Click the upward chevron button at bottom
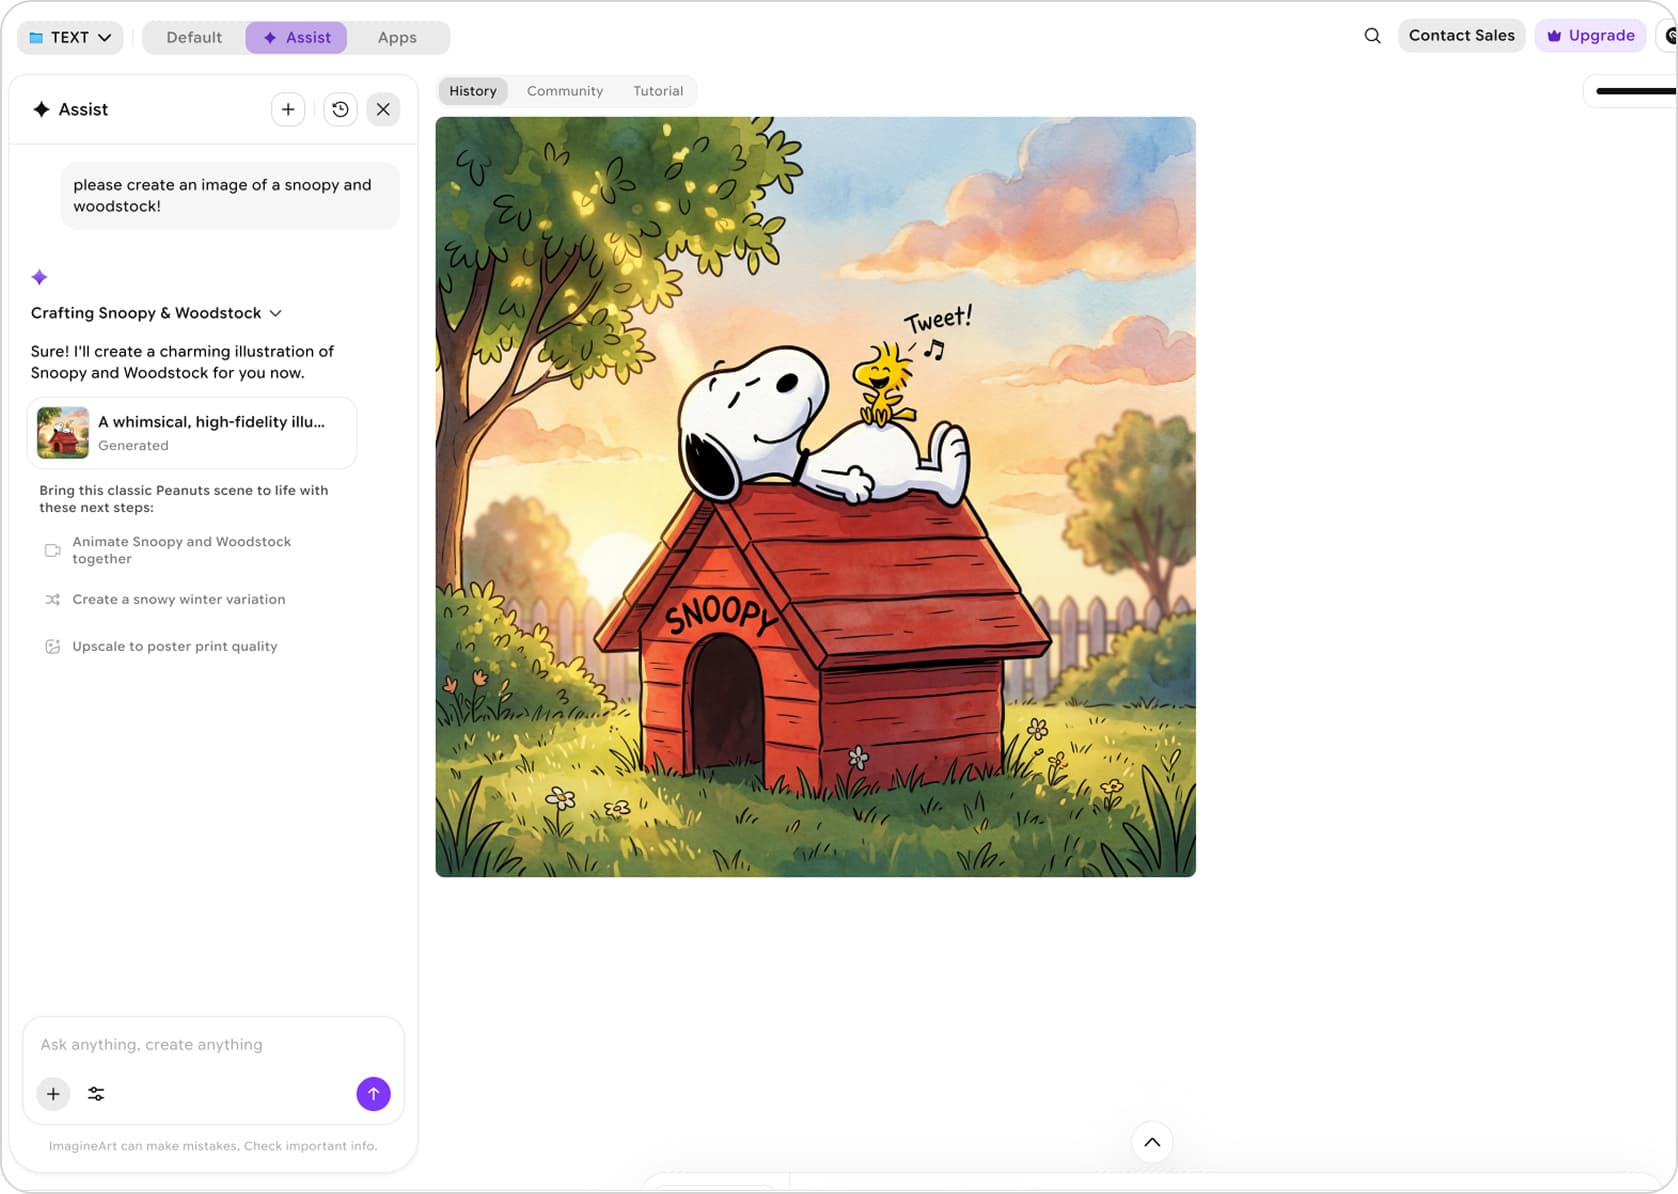 (1152, 1142)
